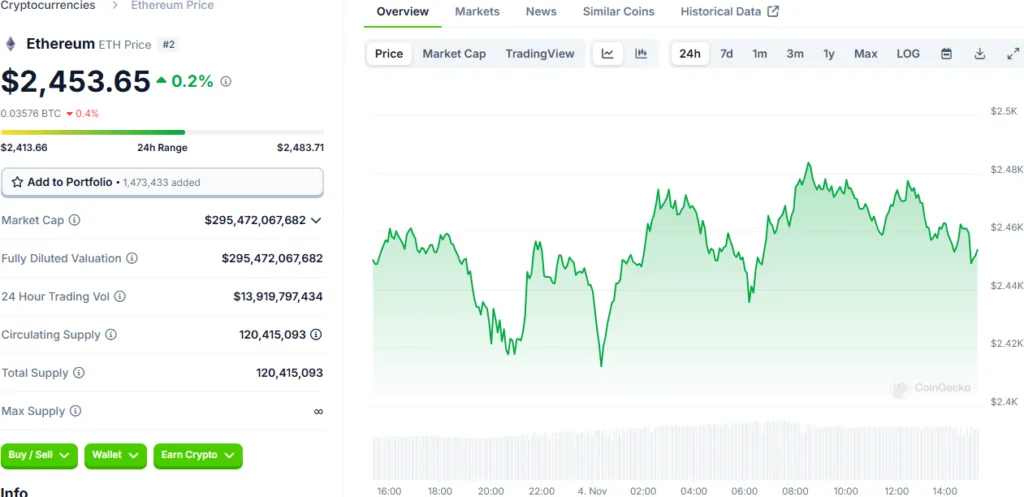This screenshot has height=497, width=1024.
Task: Click info icon right of 120,415,093 circulating value
Action: [316, 334]
